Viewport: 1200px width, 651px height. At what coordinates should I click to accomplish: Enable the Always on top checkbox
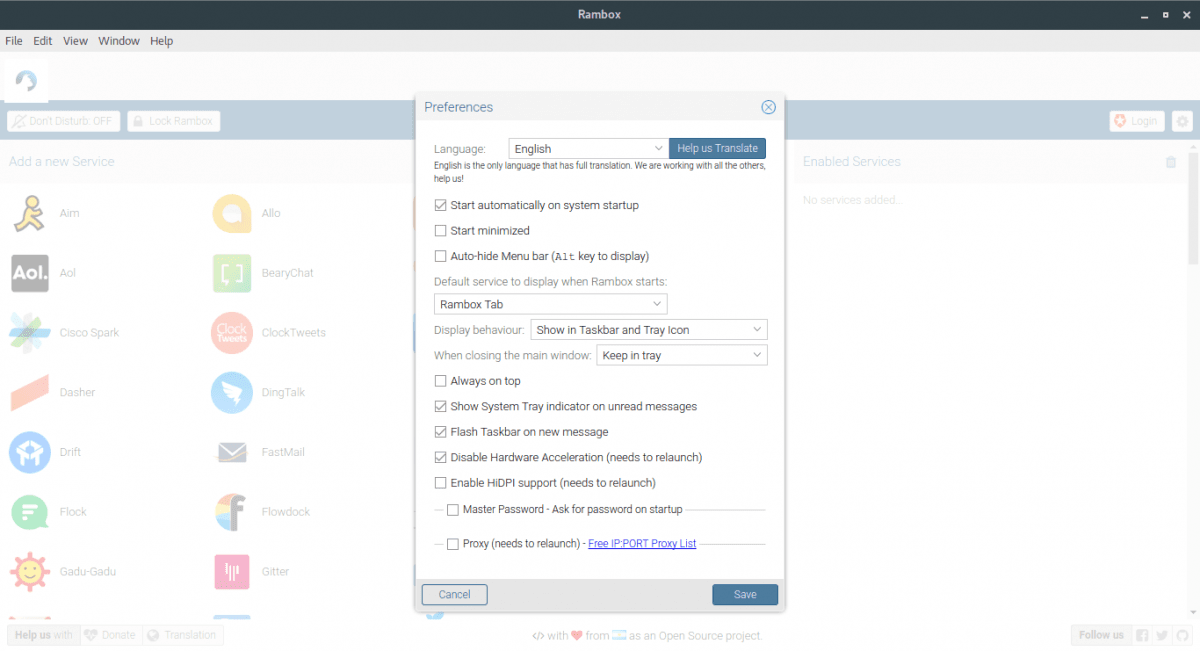(x=441, y=381)
